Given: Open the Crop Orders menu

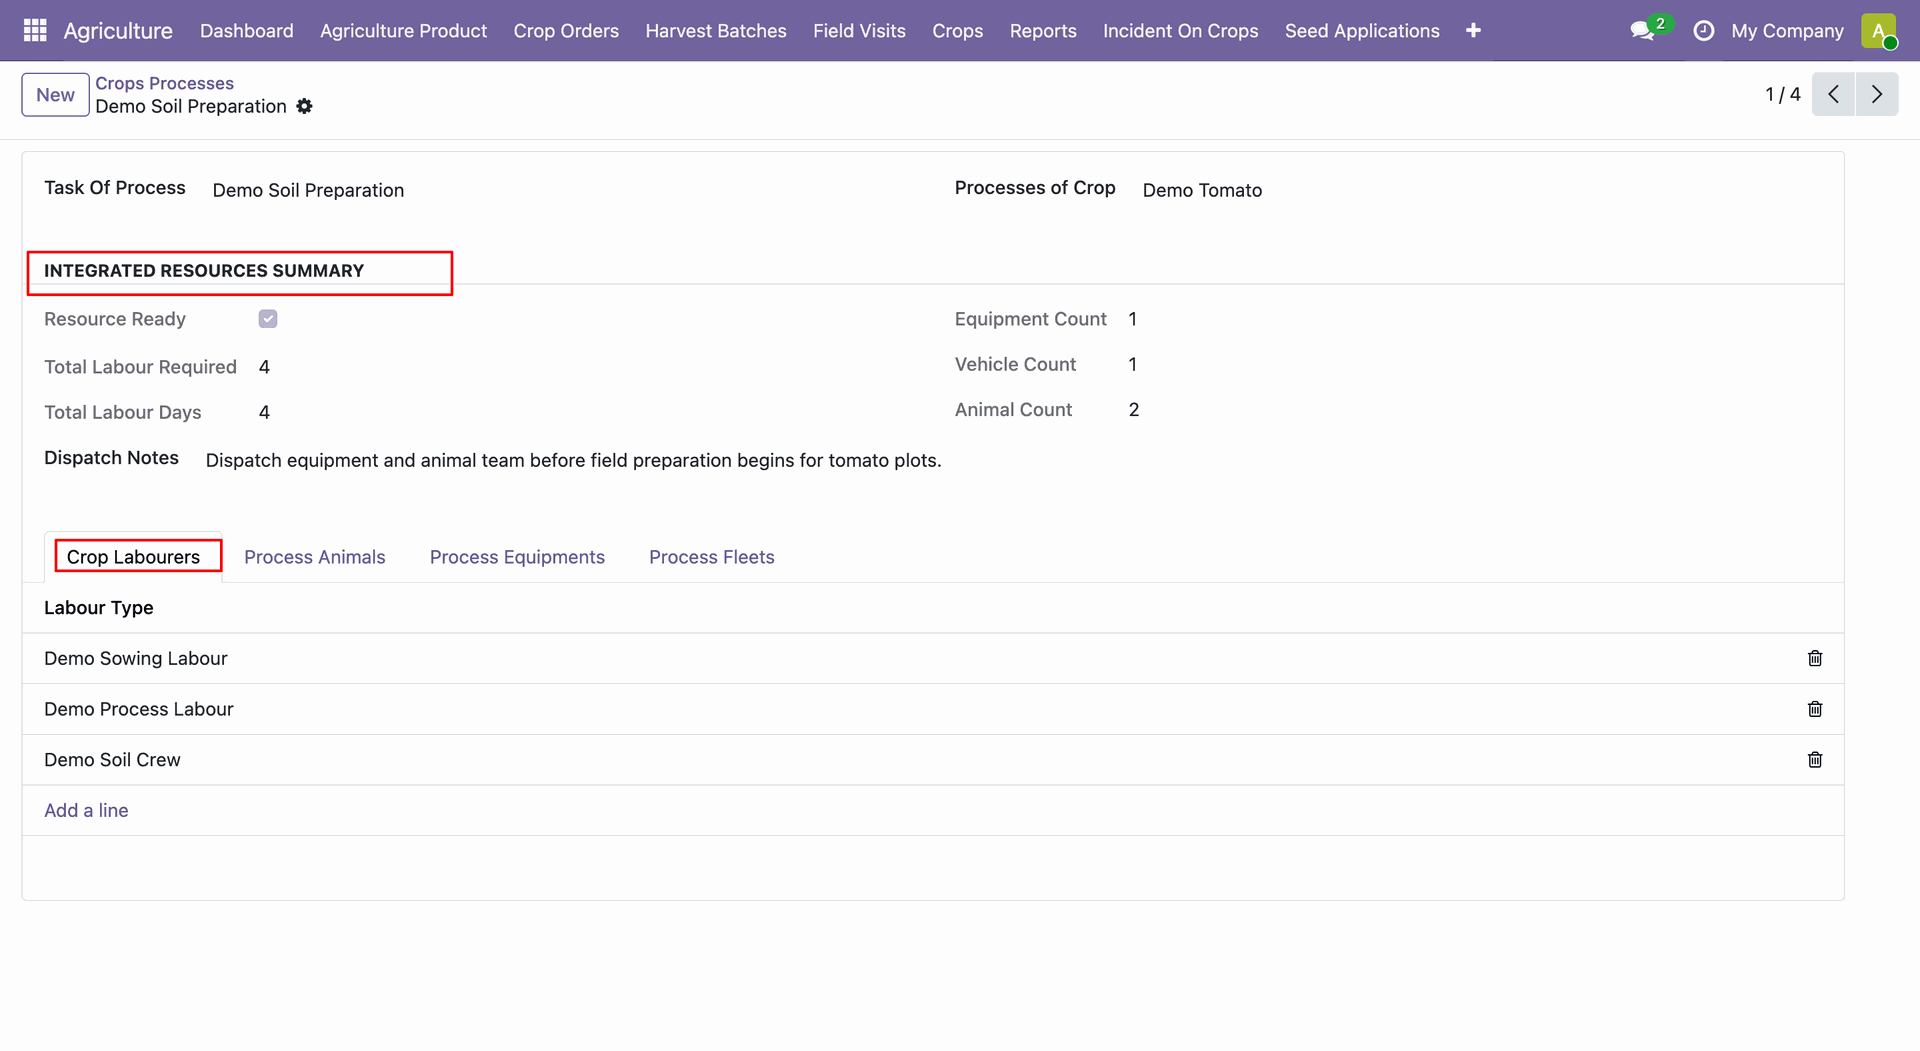Looking at the screenshot, I should coord(566,31).
